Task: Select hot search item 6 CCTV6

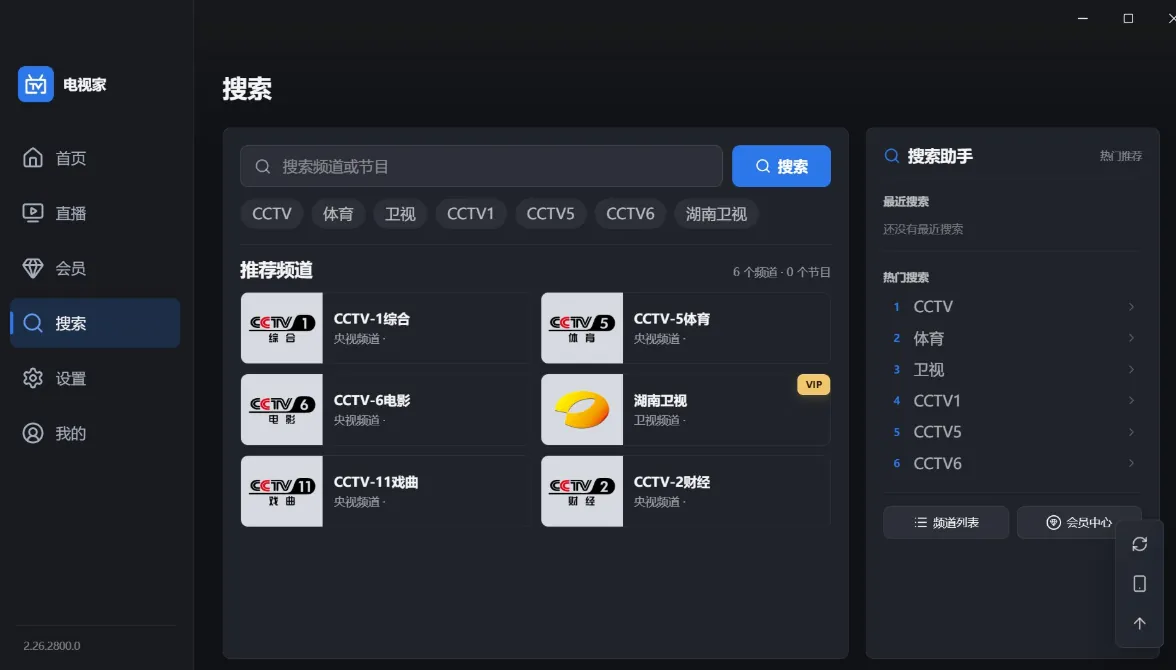Action: click(x=1012, y=463)
